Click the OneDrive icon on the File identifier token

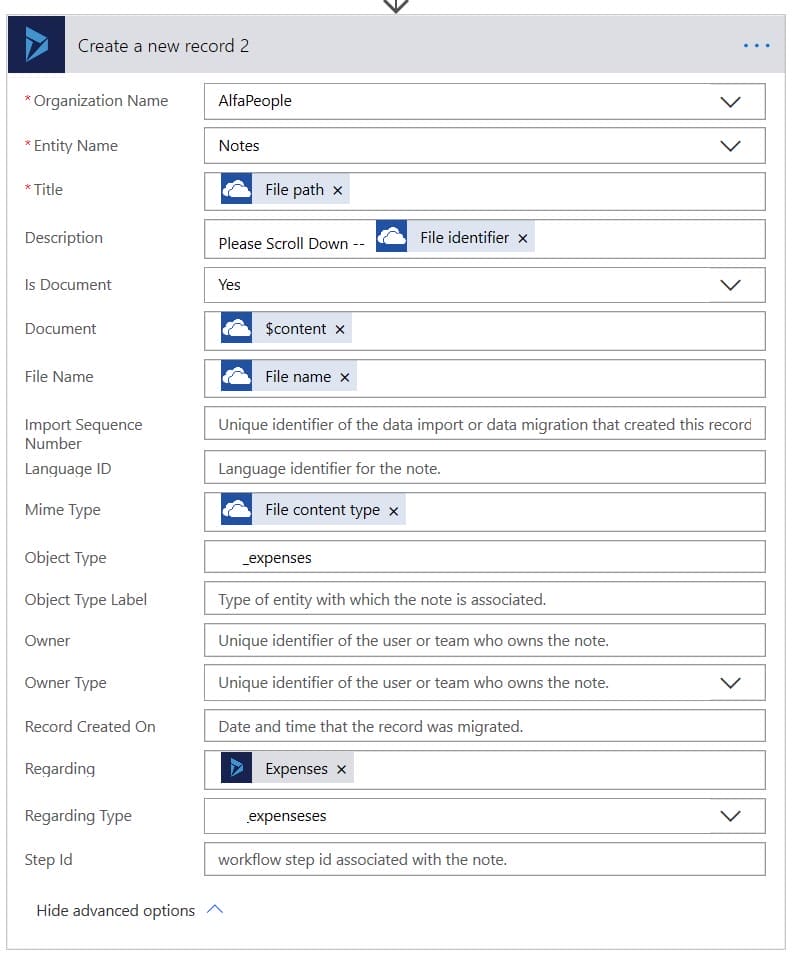[389, 237]
